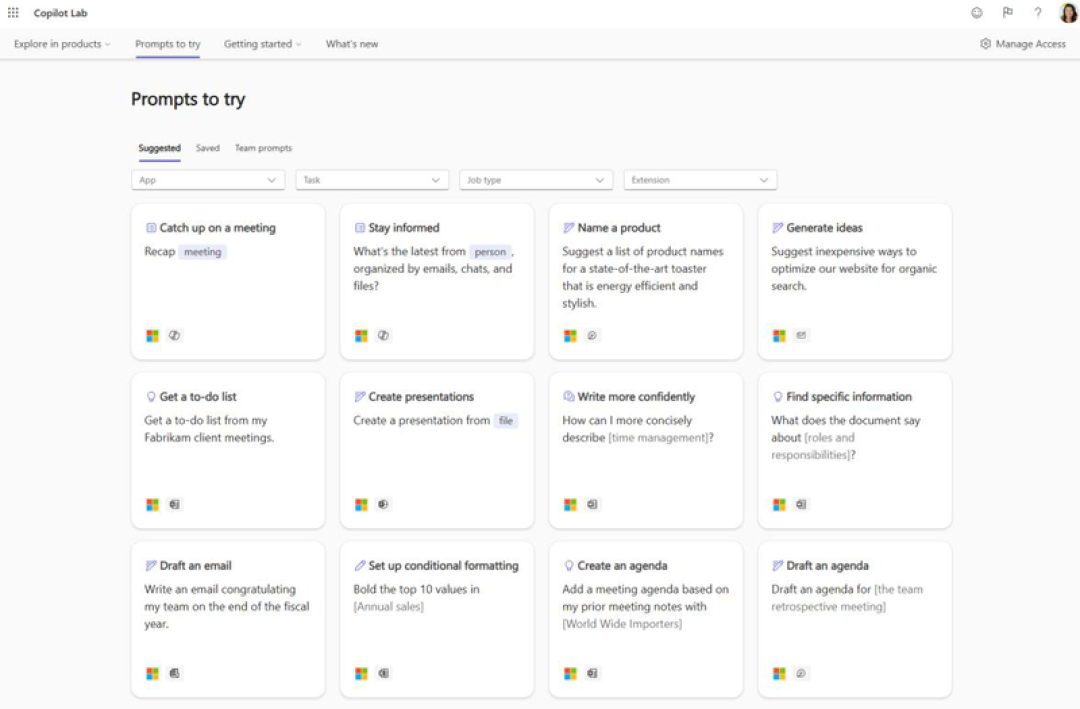Viewport: 1080px width, 709px height.
Task: Open the Catch up on a meeting card title
Action: [x=218, y=227]
